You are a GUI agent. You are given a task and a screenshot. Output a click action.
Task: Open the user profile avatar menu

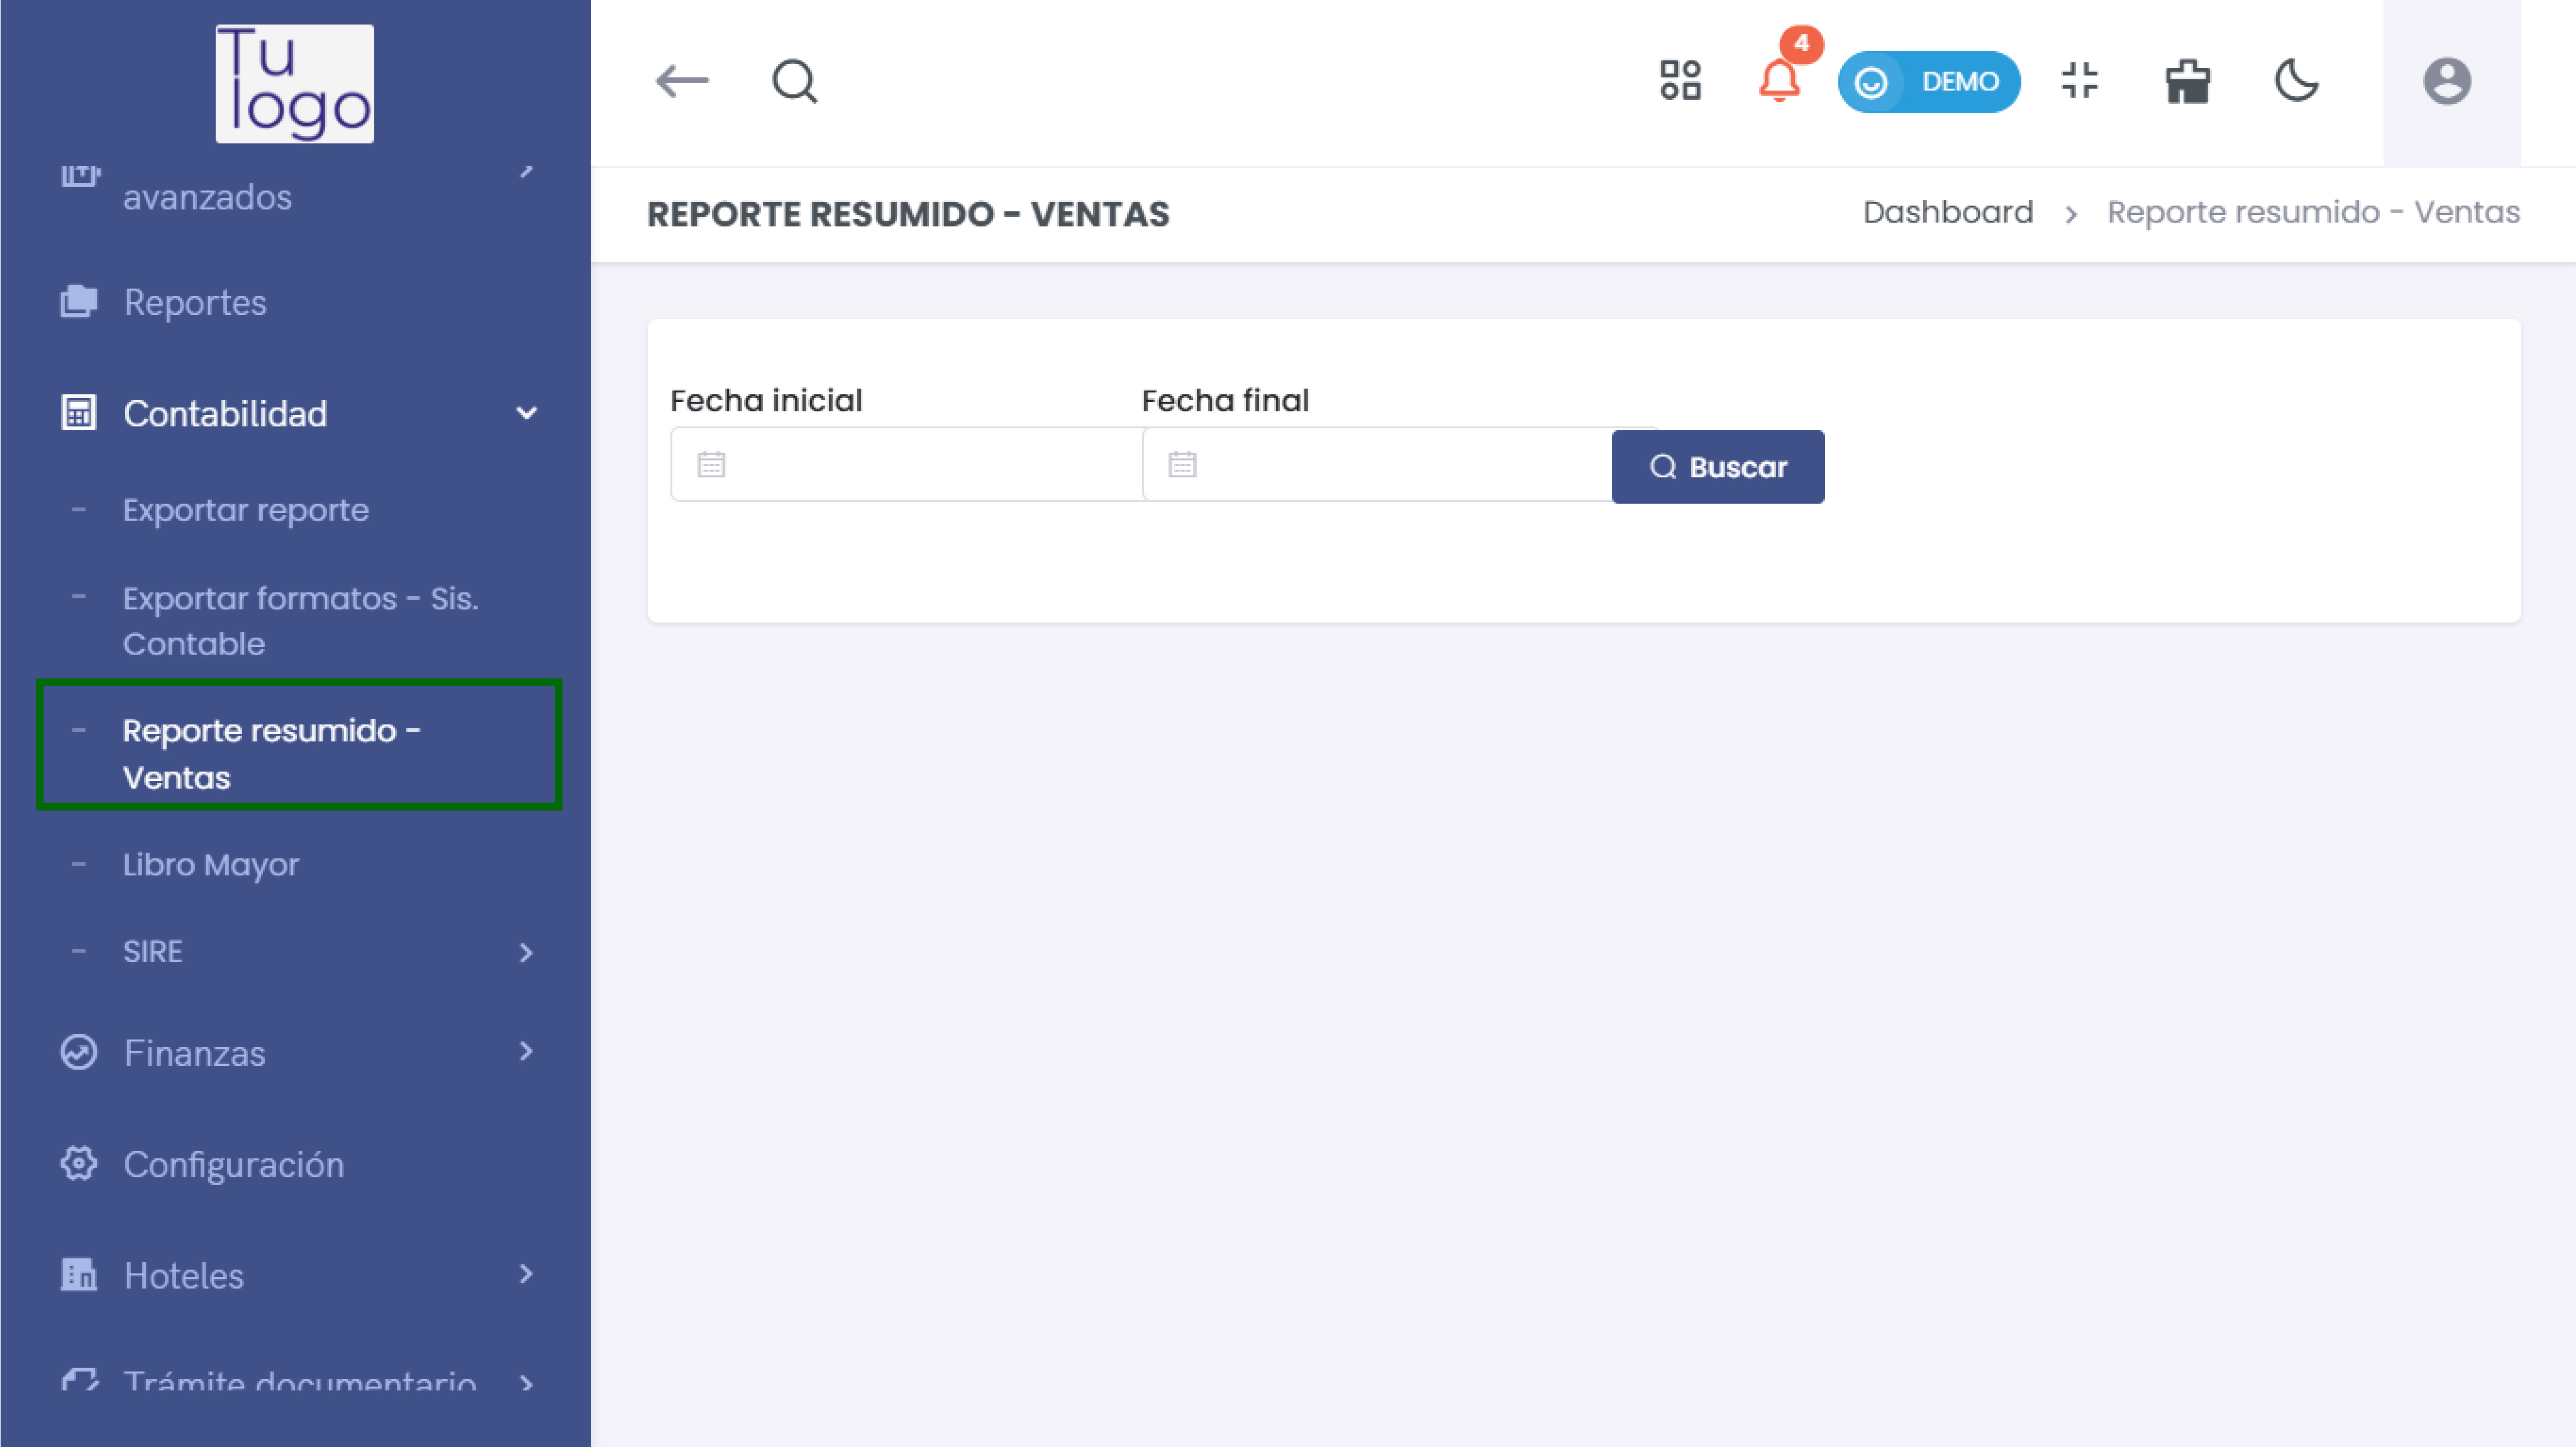[2446, 81]
